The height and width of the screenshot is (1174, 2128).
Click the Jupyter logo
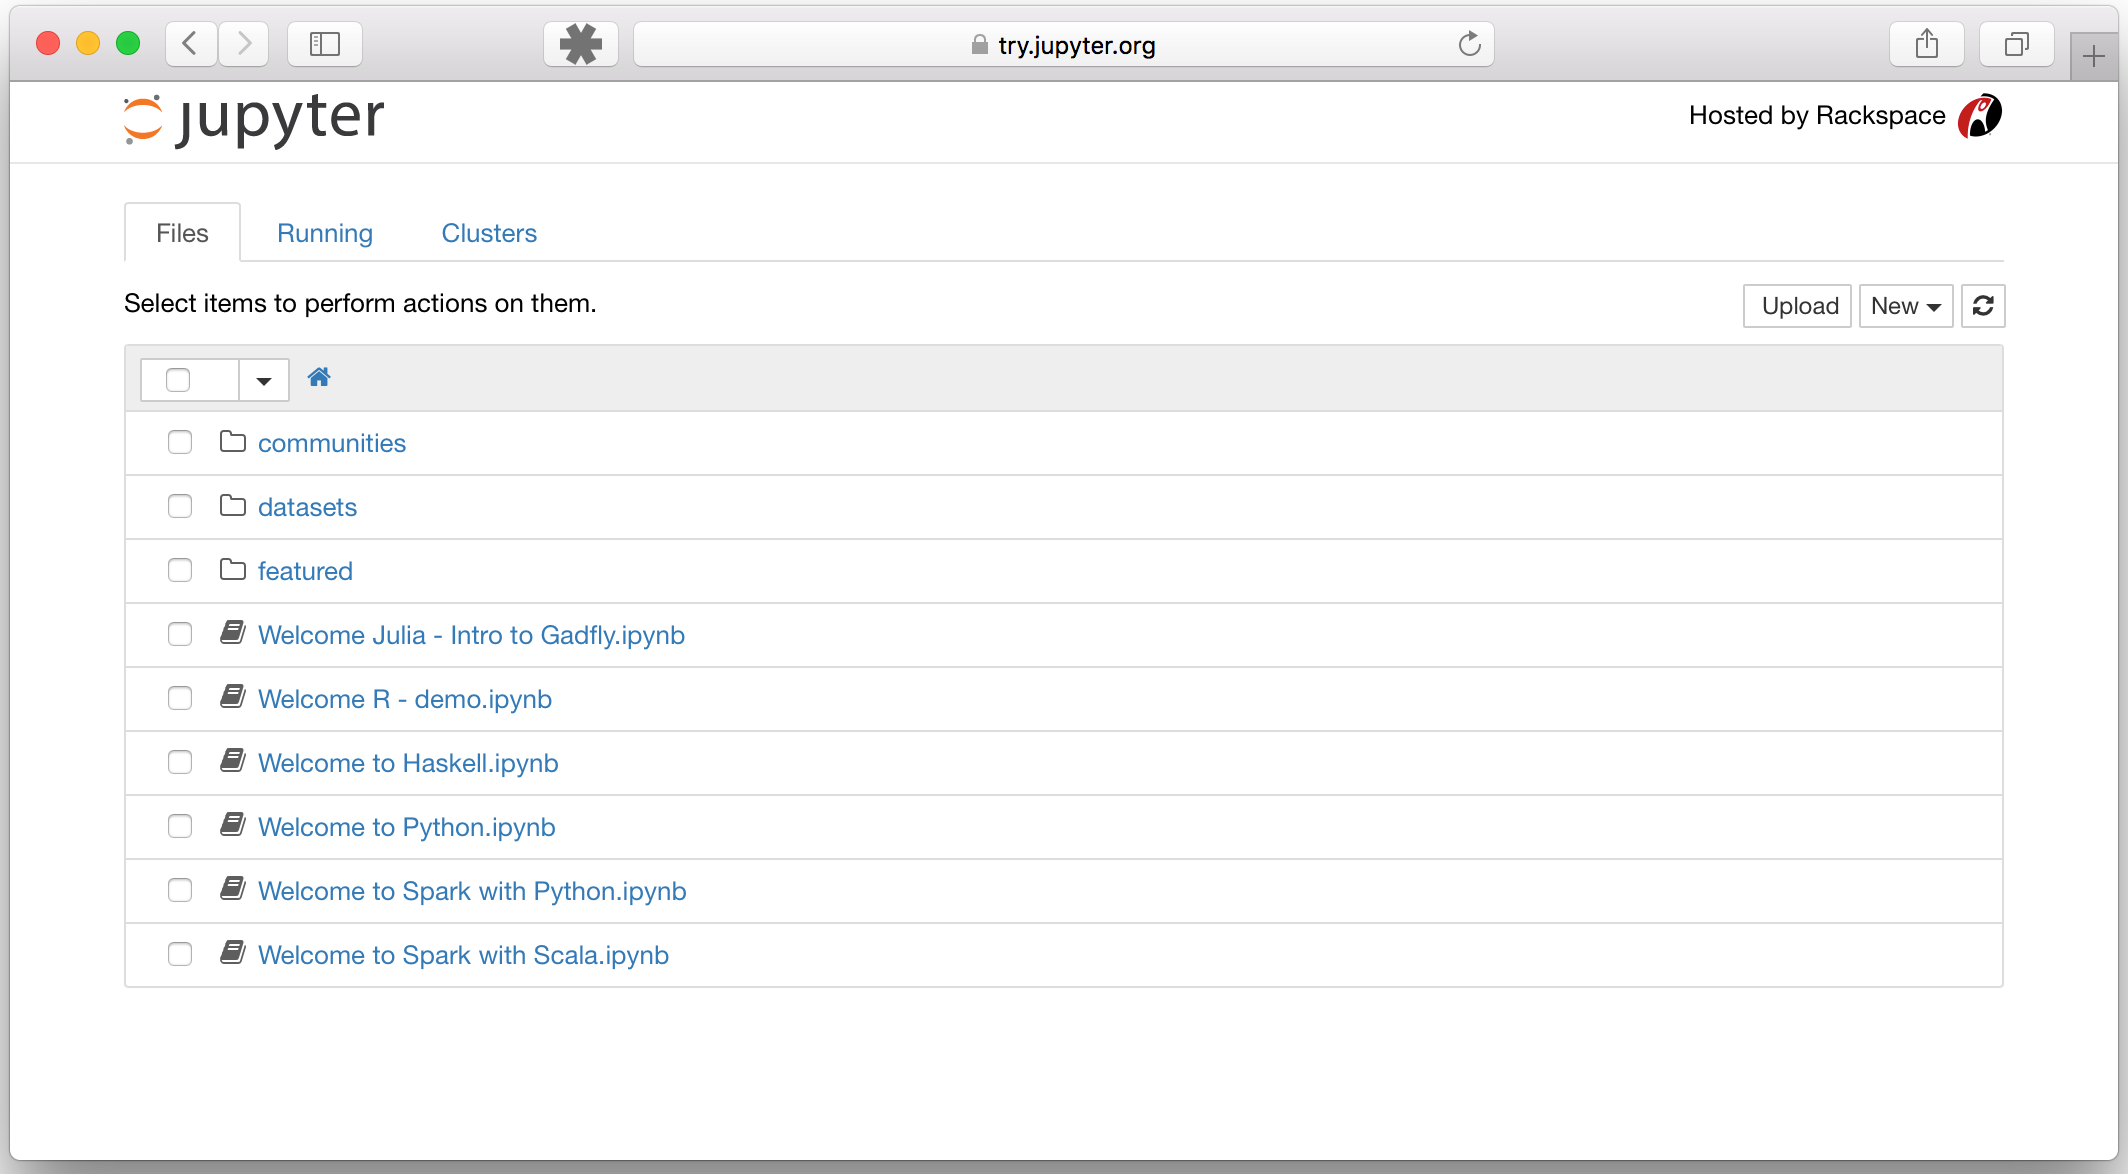[x=254, y=119]
